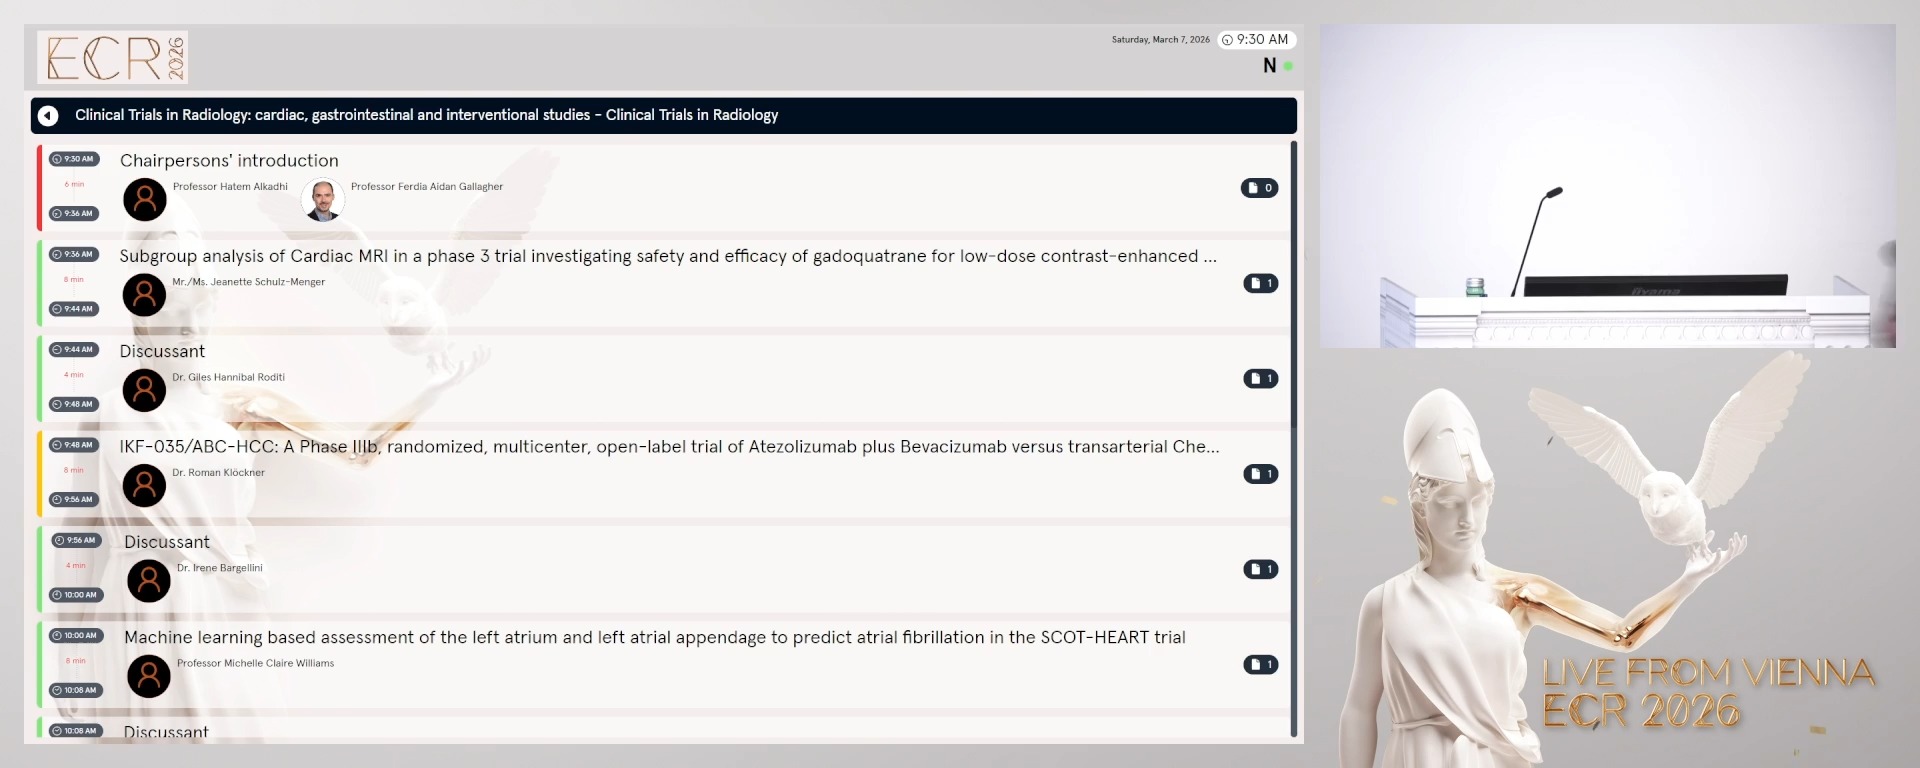Viewport: 1920px width, 768px height.
Task: Click Professor Hatem Alkadhi's avatar icon
Action: 145,200
